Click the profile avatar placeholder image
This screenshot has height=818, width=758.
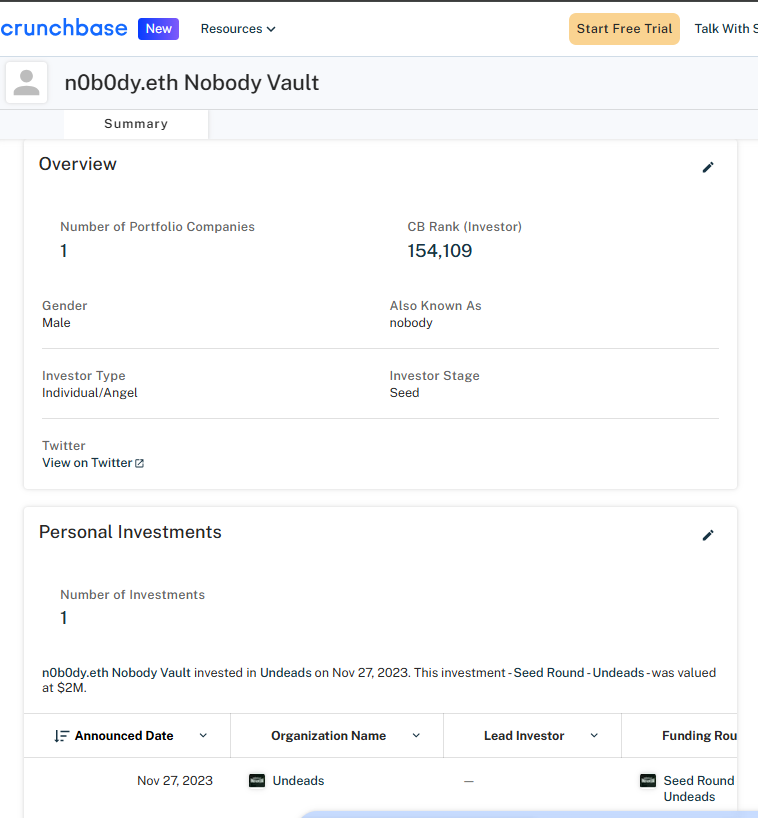(x=27, y=82)
